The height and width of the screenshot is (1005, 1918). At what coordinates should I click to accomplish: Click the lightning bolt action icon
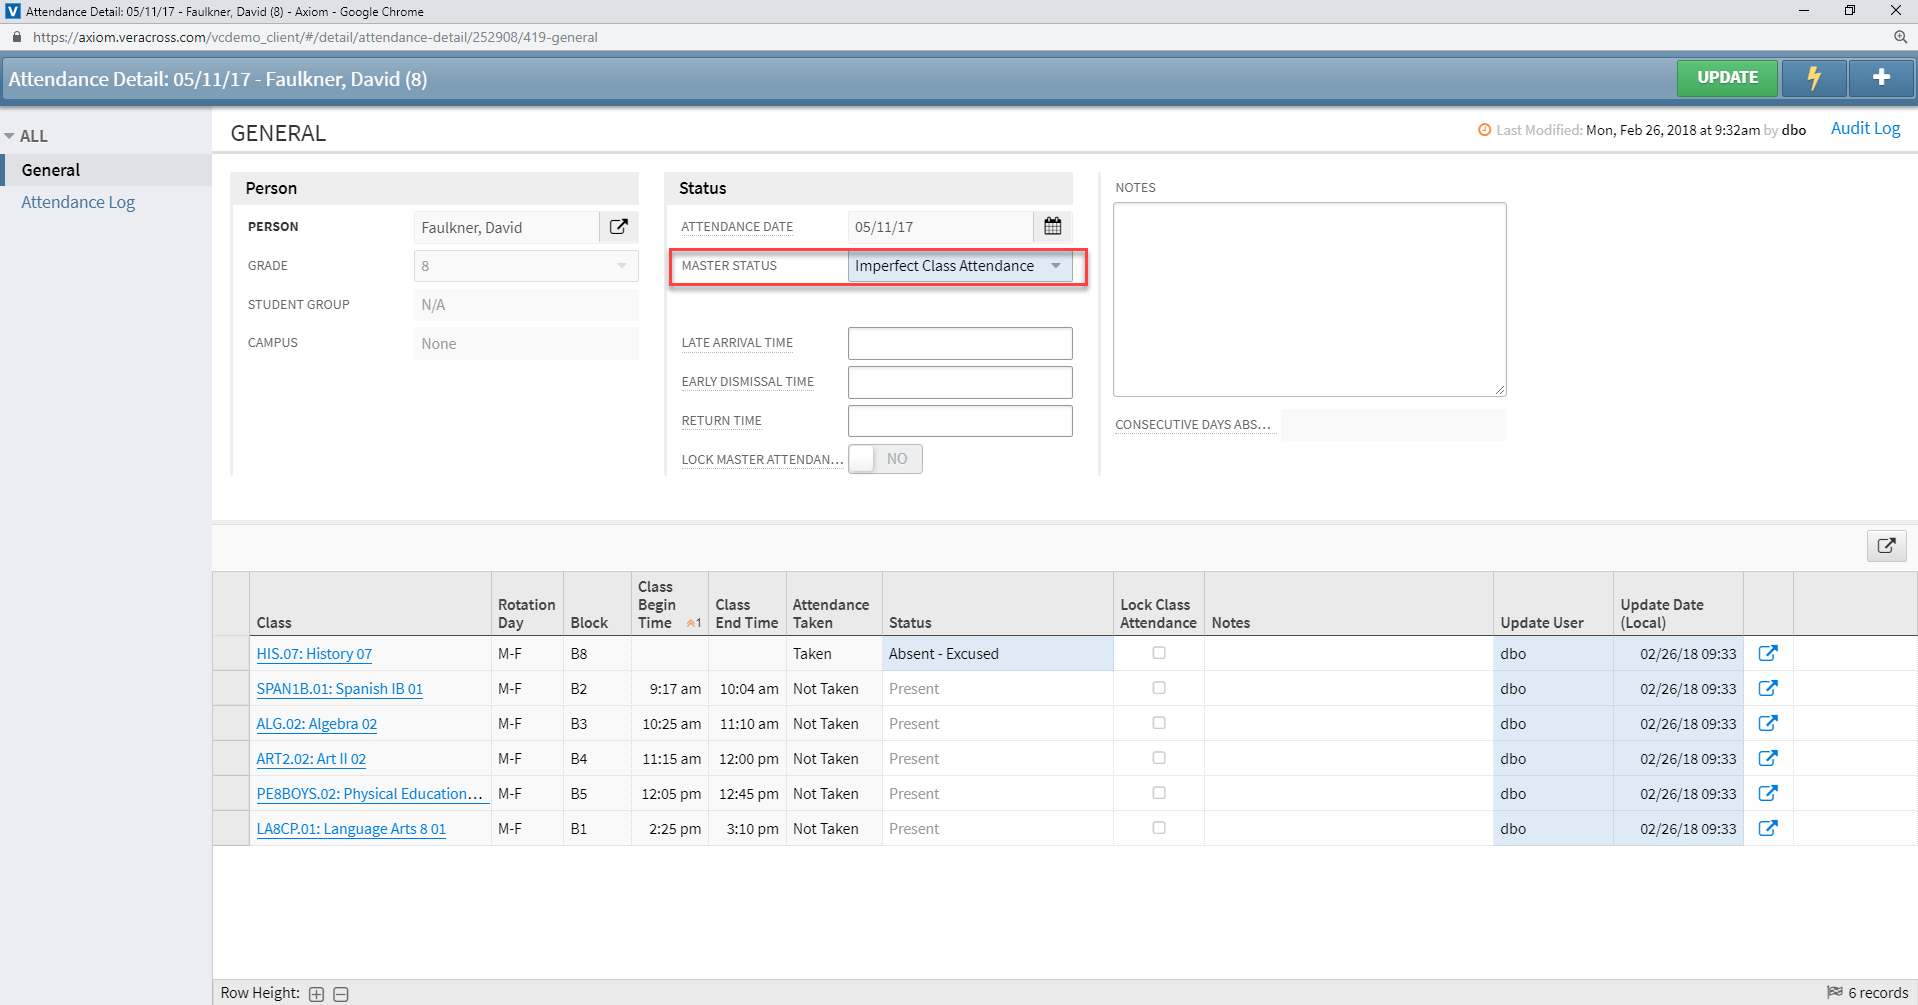pos(1813,78)
